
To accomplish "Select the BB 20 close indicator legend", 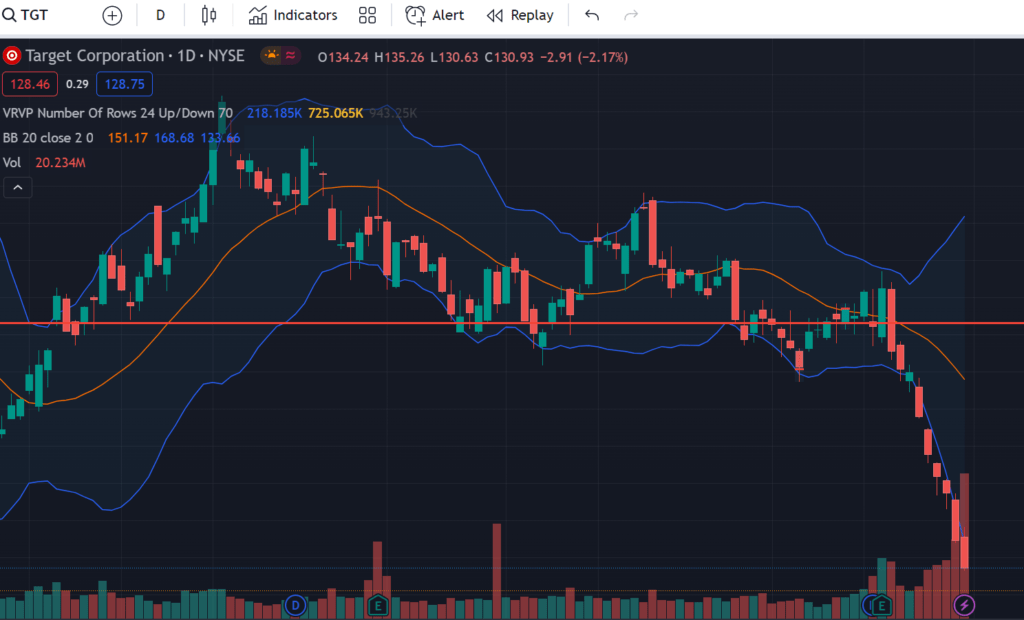I will click(x=48, y=138).
